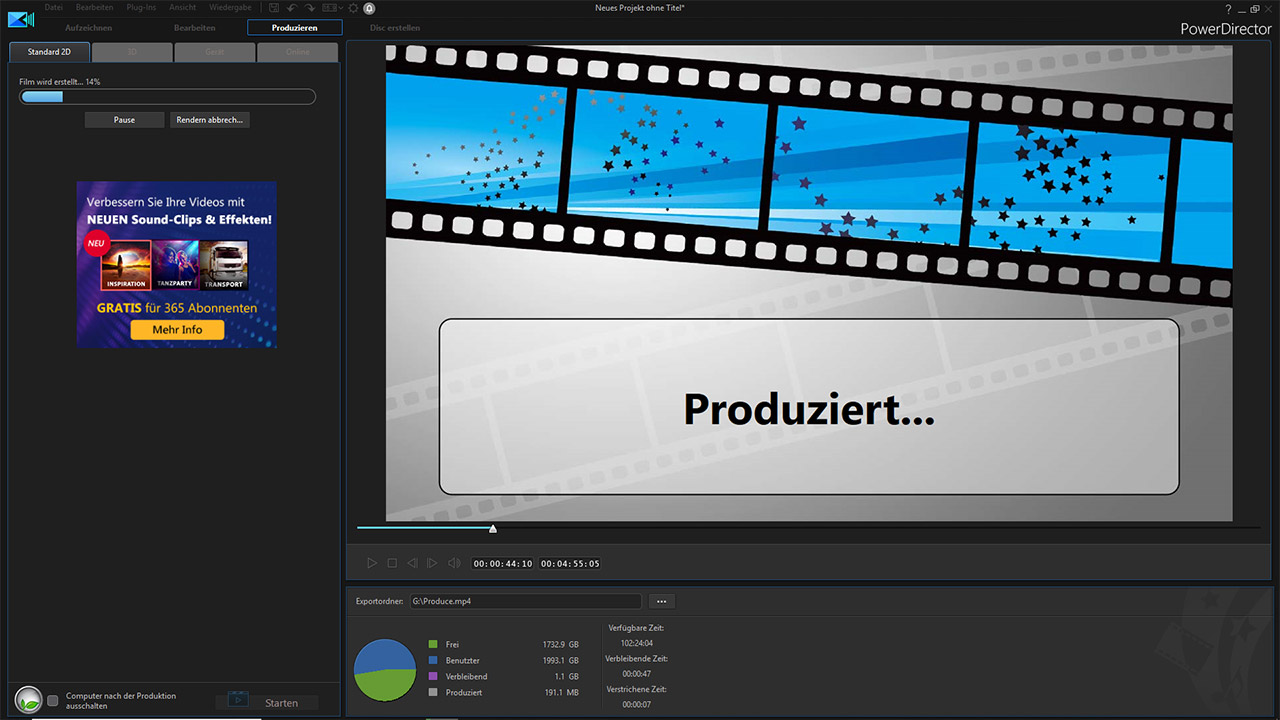
Task: Open the settings gear icon
Action: pyautogui.click(x=353, y=8)
